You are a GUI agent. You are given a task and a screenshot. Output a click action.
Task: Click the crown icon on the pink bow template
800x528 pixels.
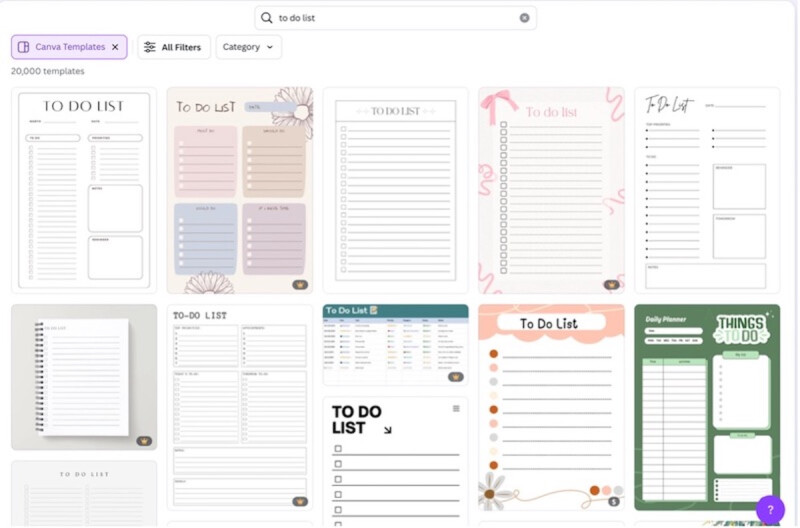(611, 285)
